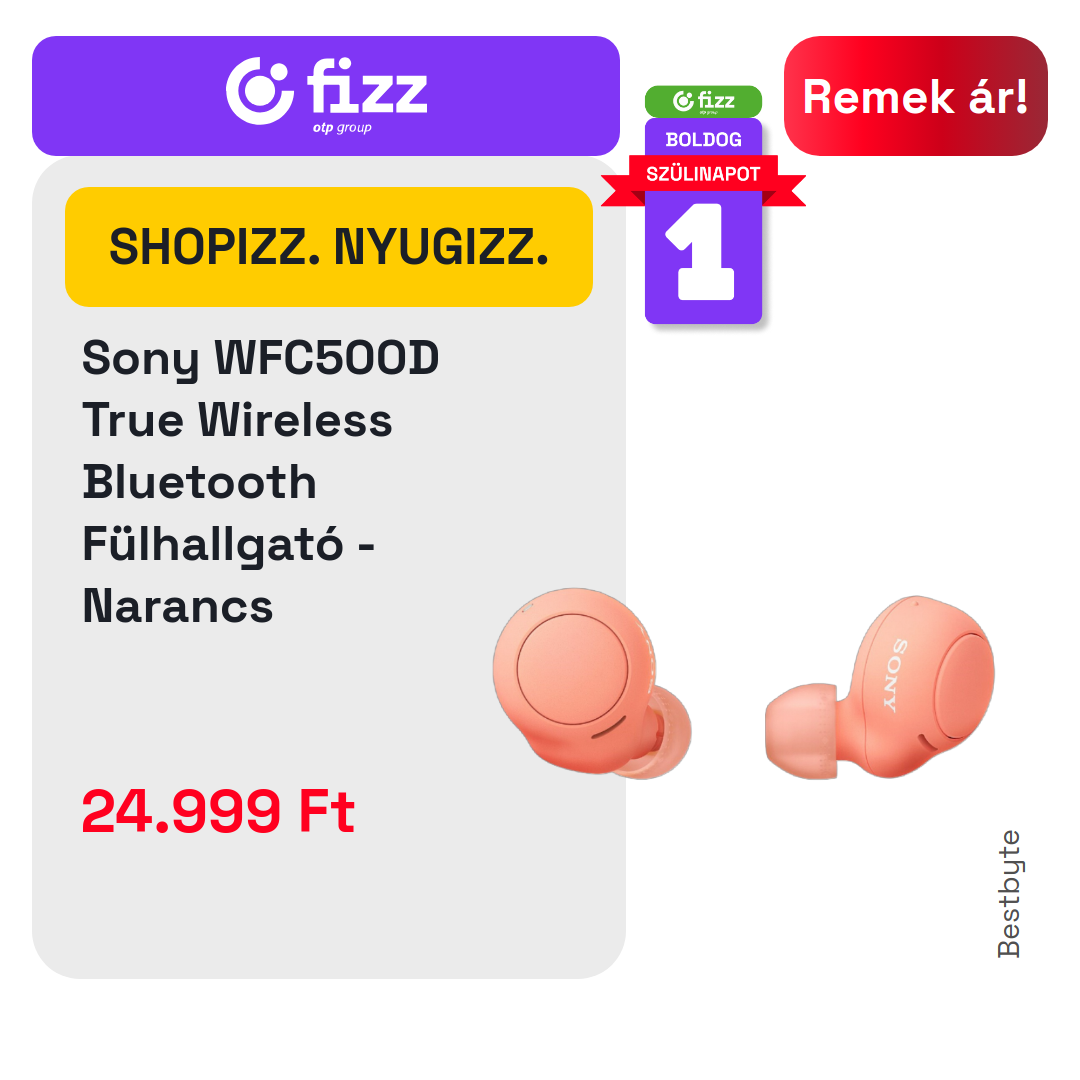Click the red 24.999 Ft price
Image resolution: width=1080 pixels, height=1080 pixels.
[218, 811]
